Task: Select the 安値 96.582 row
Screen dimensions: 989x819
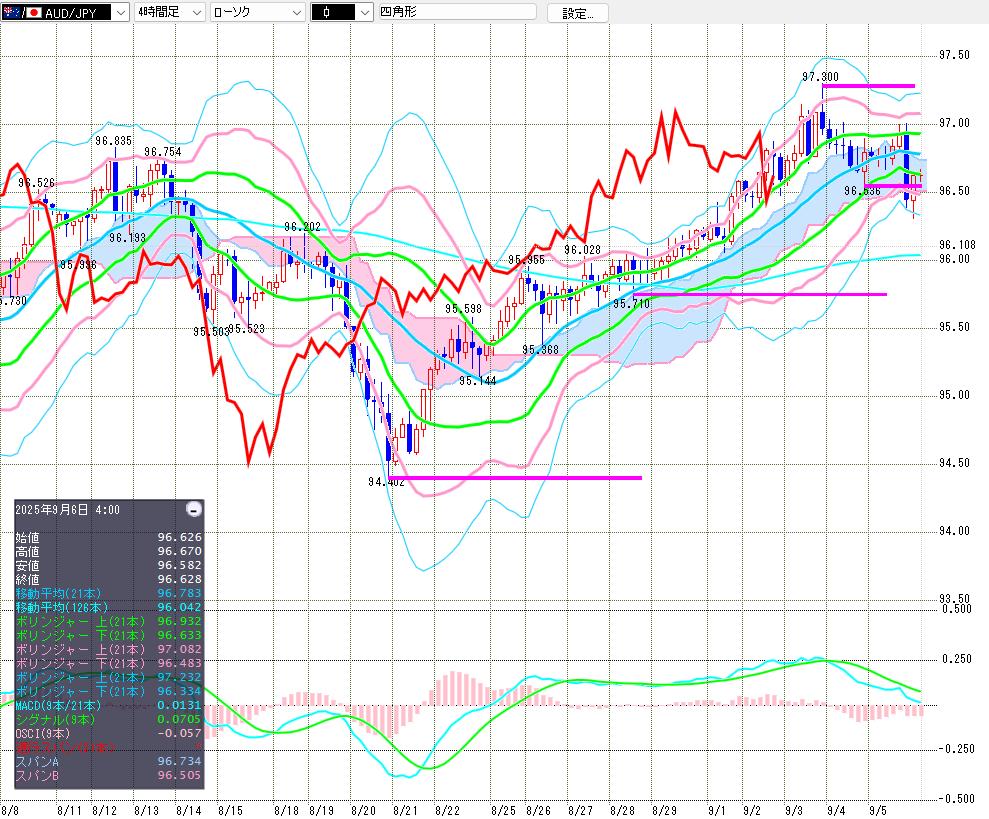Action: [108, 565]
